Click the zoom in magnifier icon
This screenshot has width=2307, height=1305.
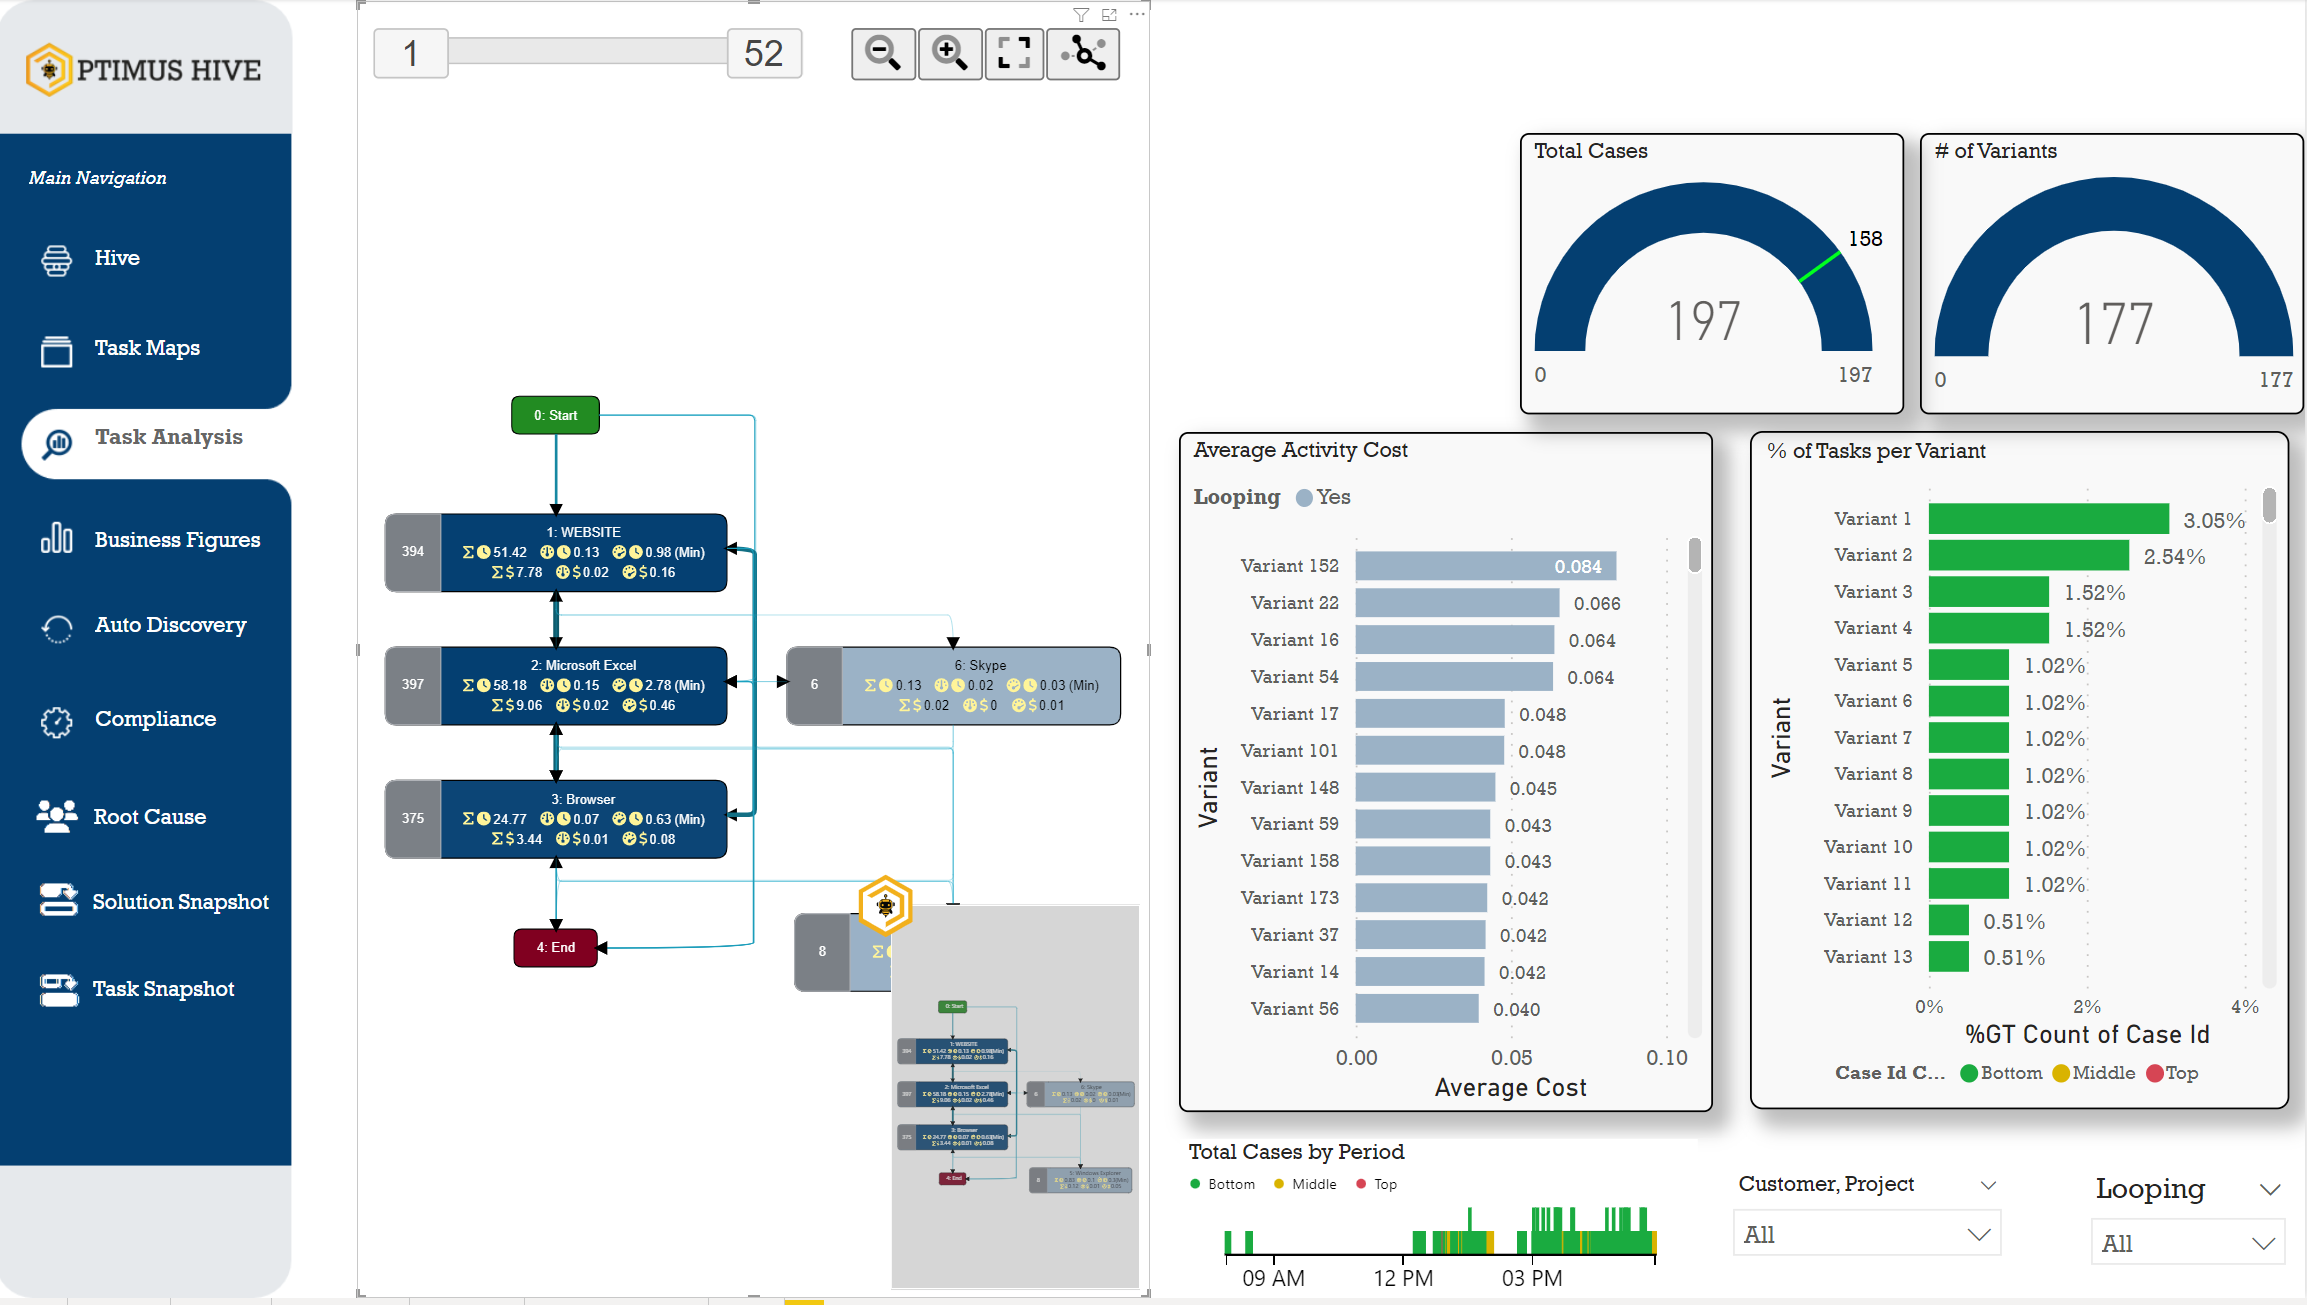tap(949, 53)
